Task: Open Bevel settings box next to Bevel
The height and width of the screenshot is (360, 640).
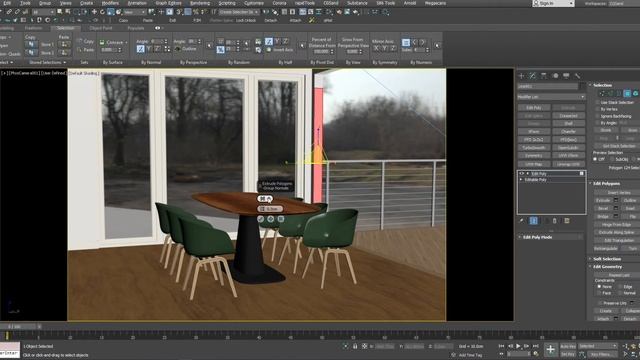Action: click(x=616, y=208)
